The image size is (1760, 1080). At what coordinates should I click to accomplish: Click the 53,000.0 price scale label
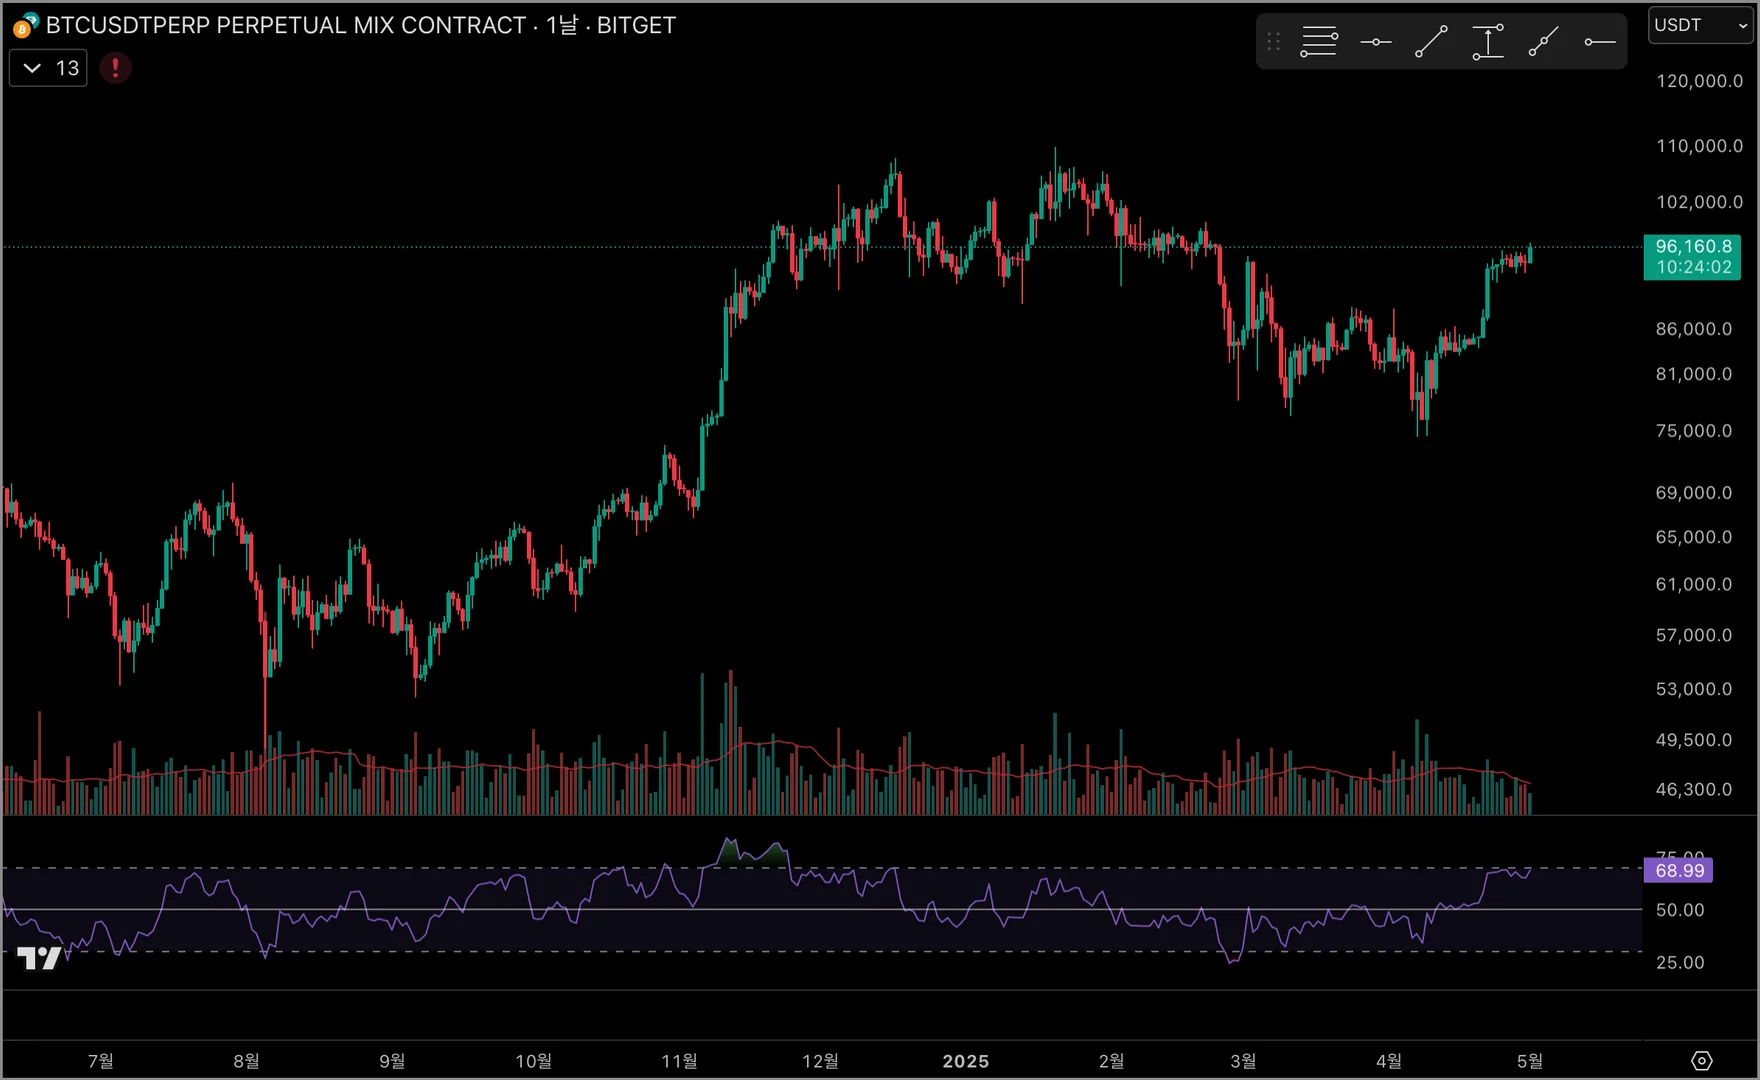[x=1694, y=689]
